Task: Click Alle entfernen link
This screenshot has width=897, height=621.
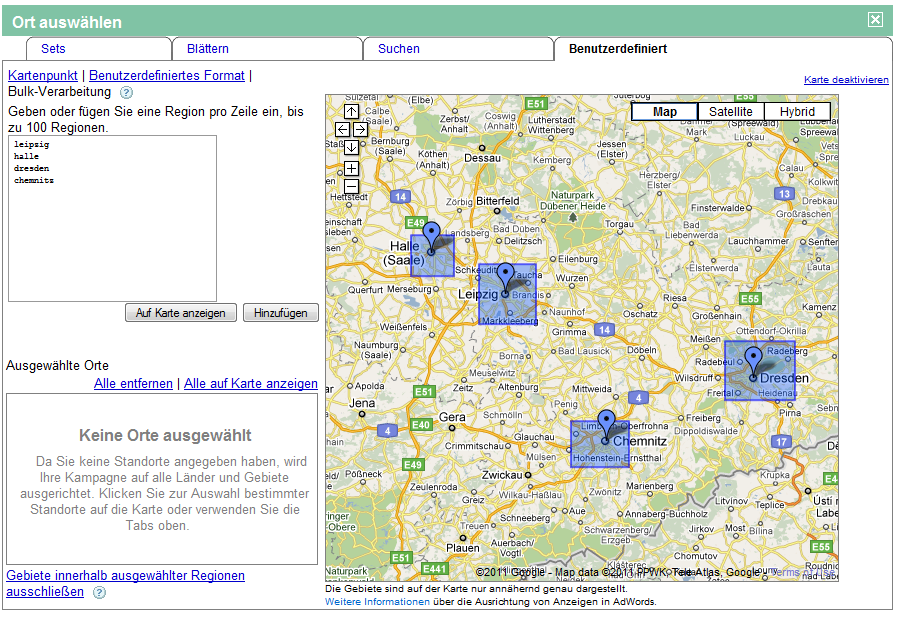Action: [x=133, y=384]
